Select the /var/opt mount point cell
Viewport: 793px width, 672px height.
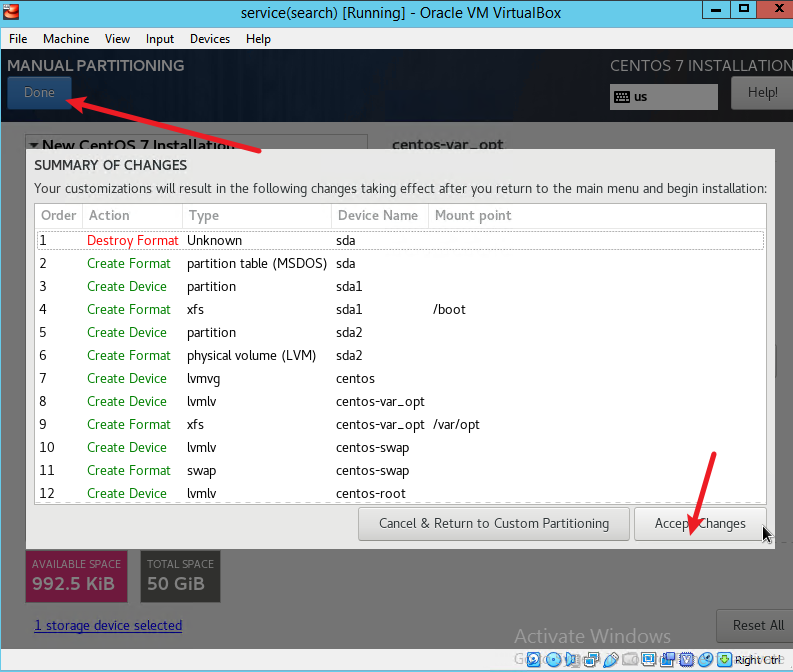click(x=456, y=424)
